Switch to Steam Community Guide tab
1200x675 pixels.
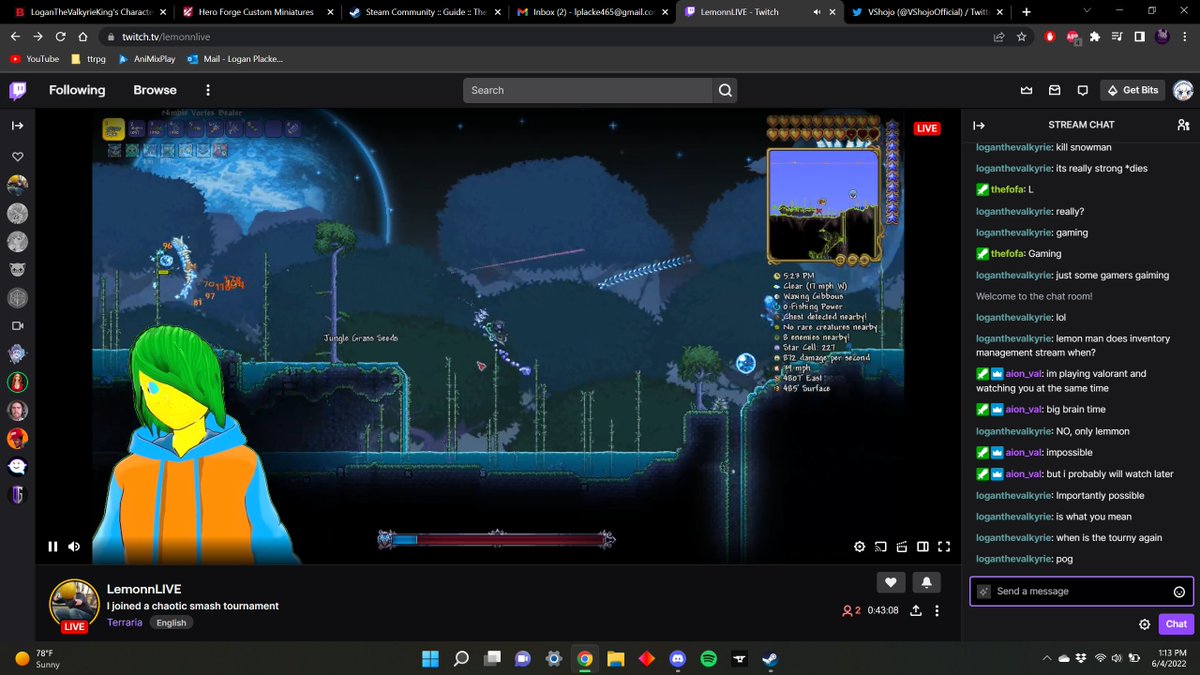[x=425, y=12]
